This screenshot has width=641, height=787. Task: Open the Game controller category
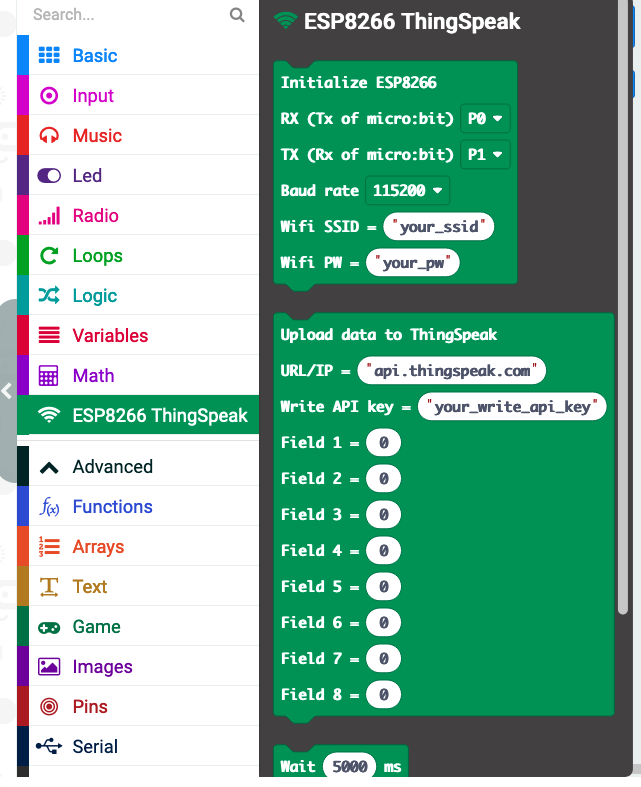click(x=49, y=627)
